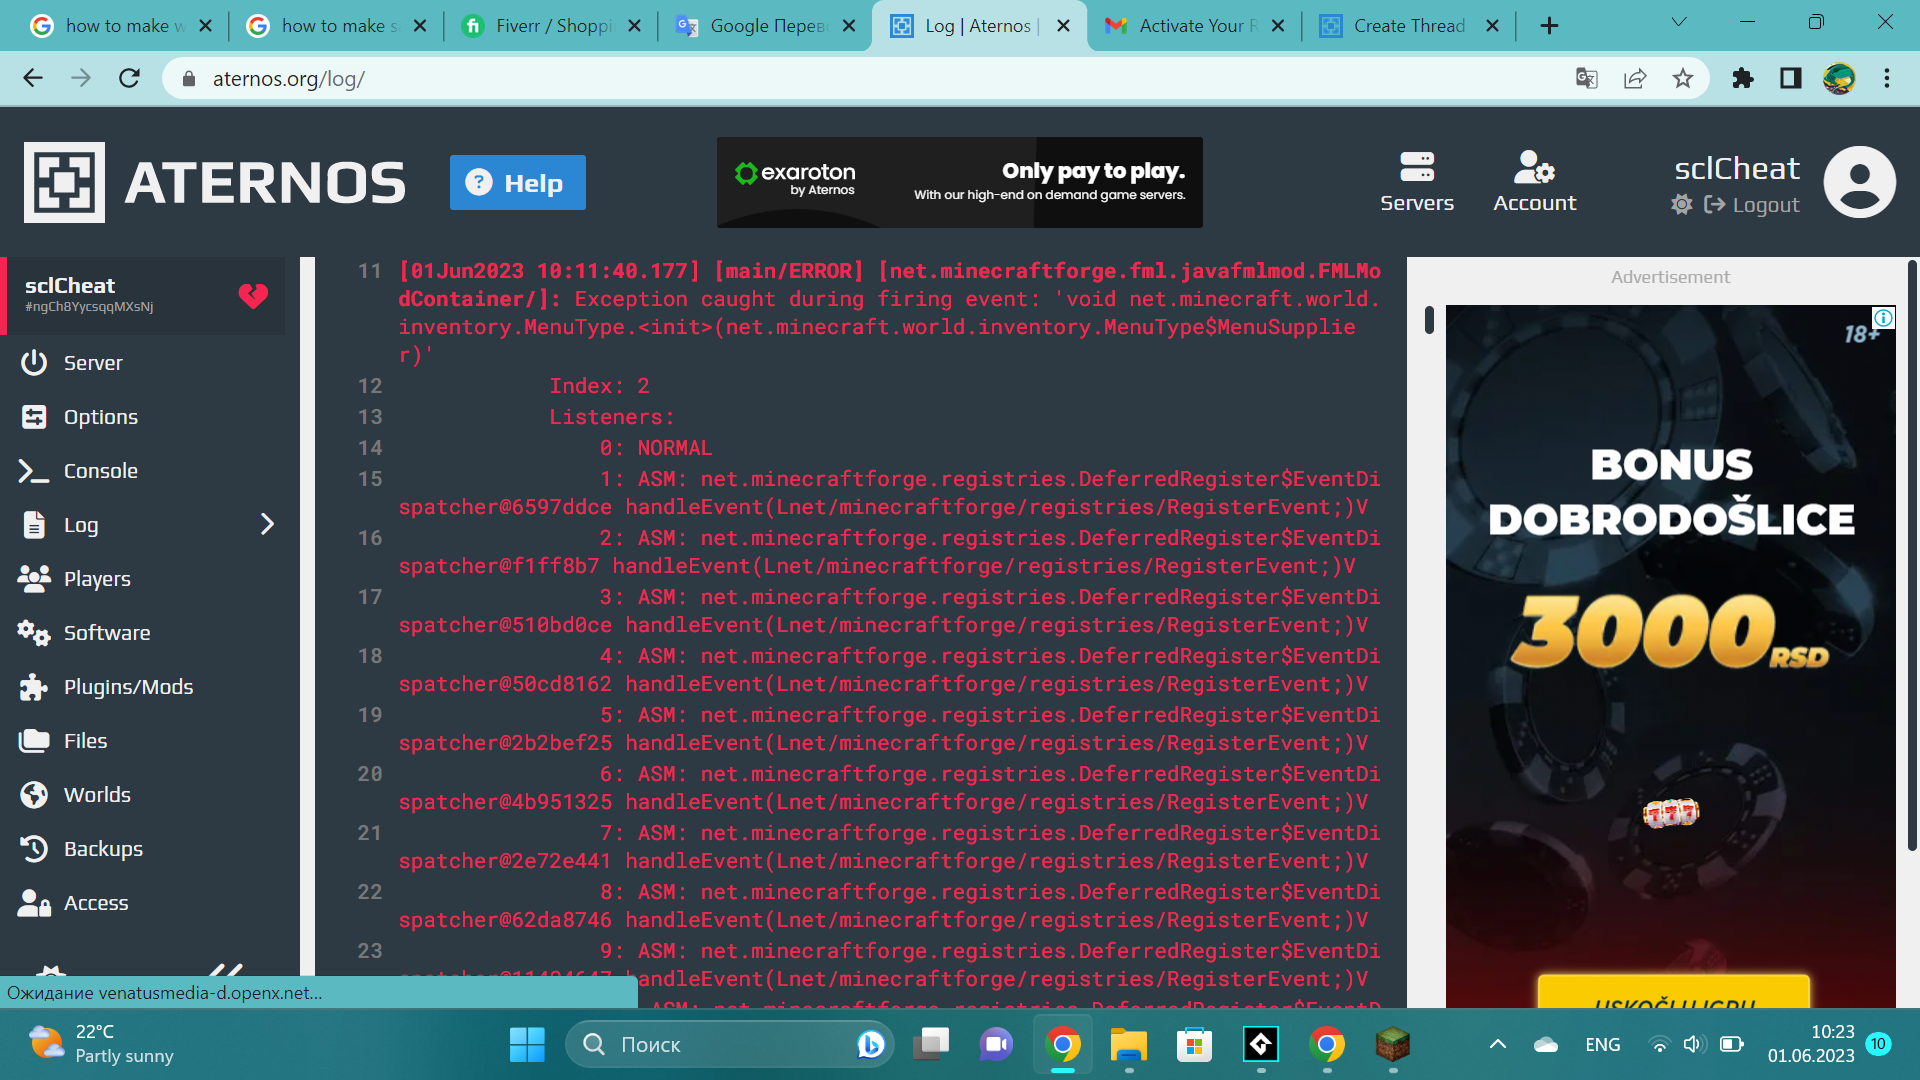Open a new browser tab
1920x1080 pixels.
1549,26
